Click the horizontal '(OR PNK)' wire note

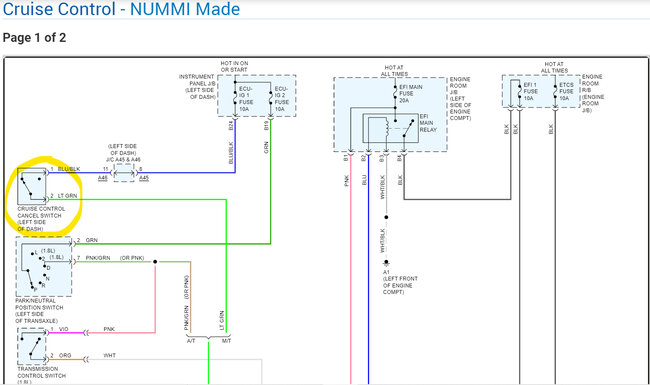132,258
